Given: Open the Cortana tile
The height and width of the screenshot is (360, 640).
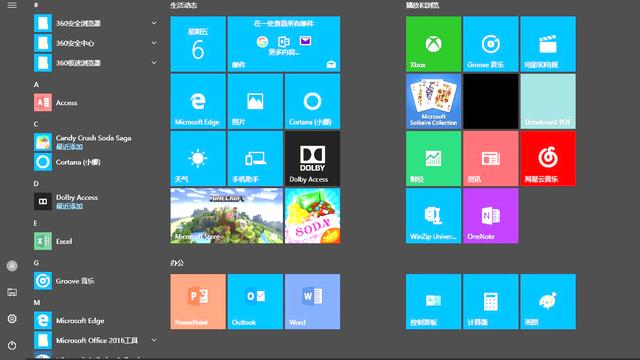Looking at the screenshot, I should tap(312, 101).
